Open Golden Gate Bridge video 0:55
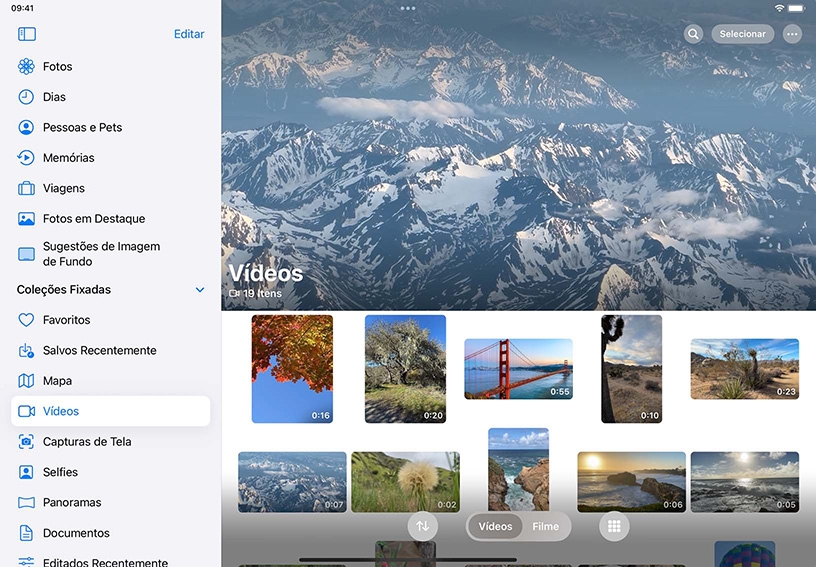 pyautogui.click(x=518, y=369)
